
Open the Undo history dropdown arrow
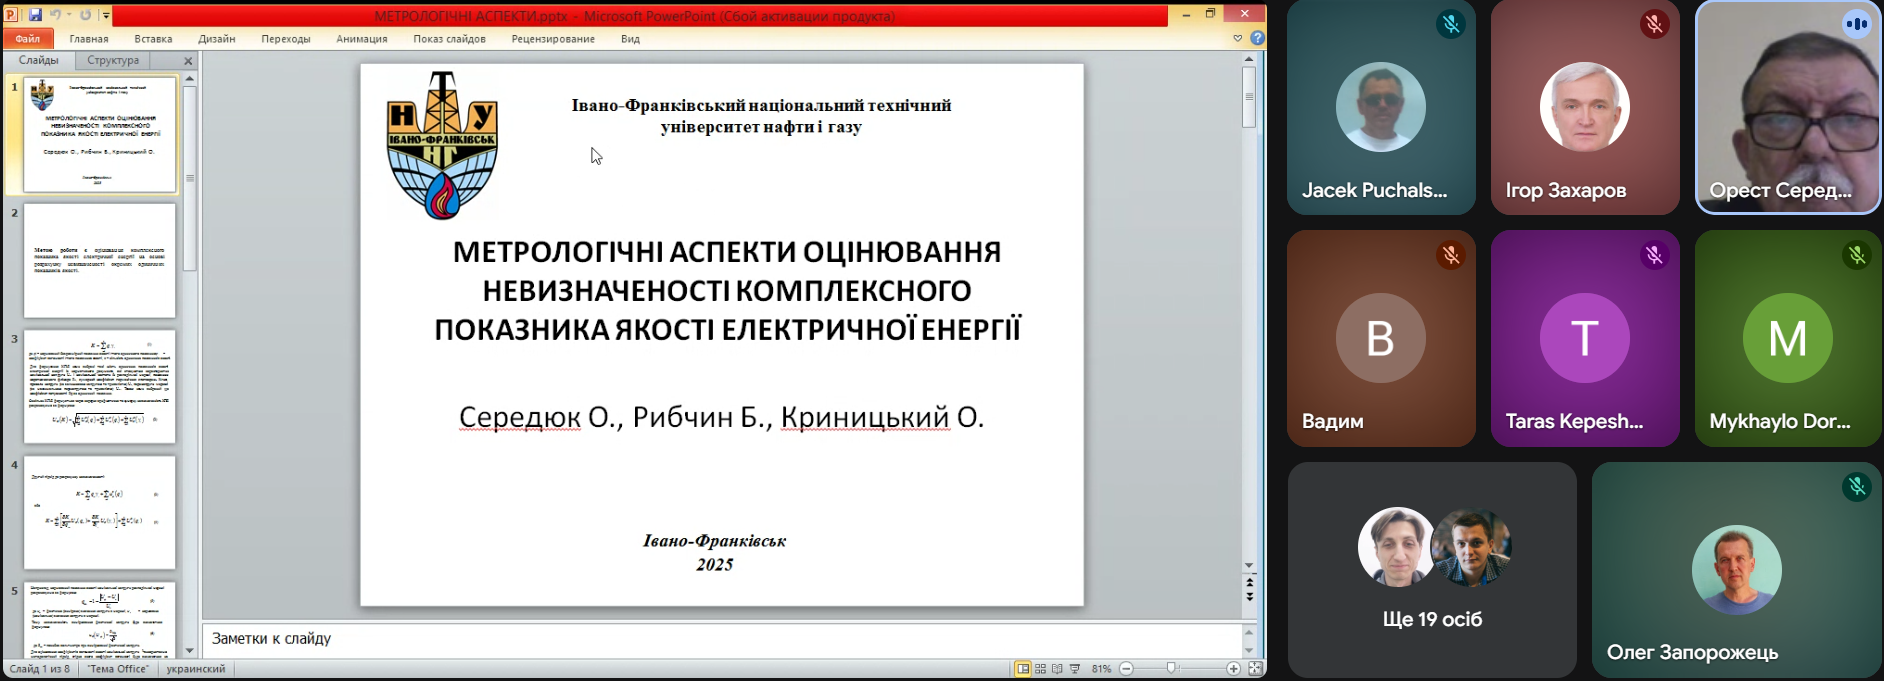point(68,15)
